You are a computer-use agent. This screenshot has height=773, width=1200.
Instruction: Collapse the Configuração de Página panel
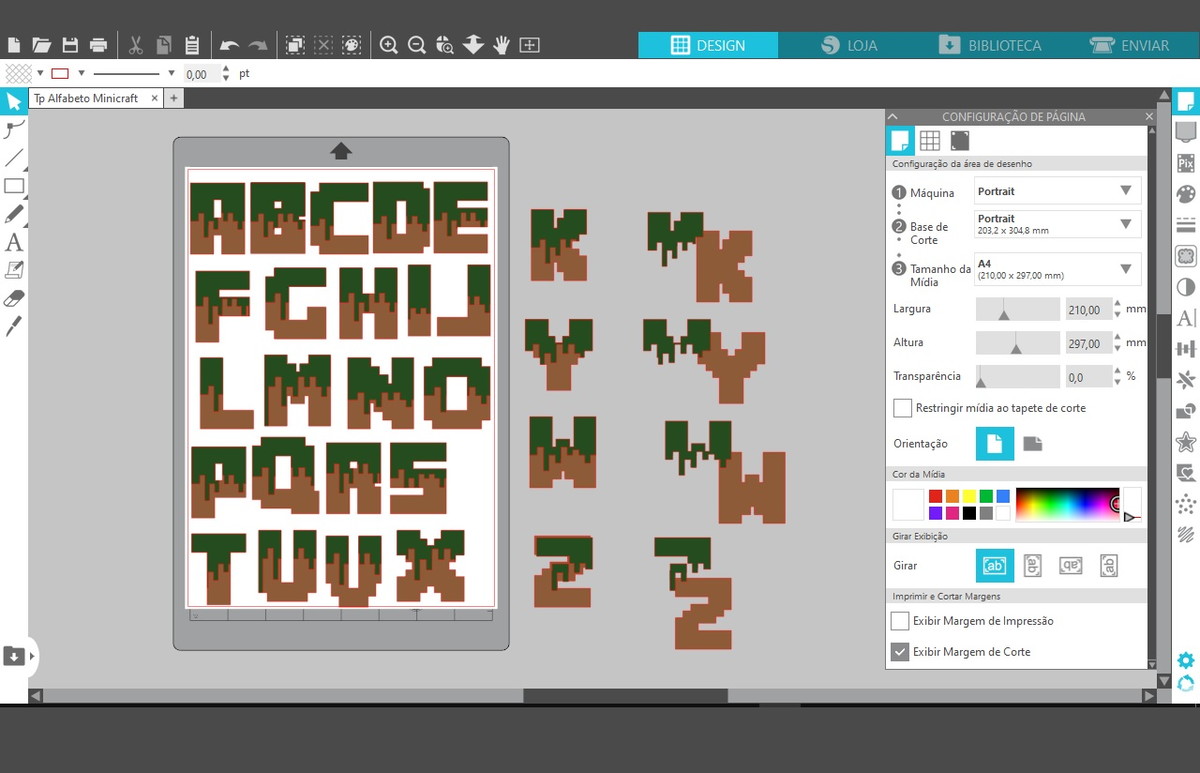click(x=893, y=117)
